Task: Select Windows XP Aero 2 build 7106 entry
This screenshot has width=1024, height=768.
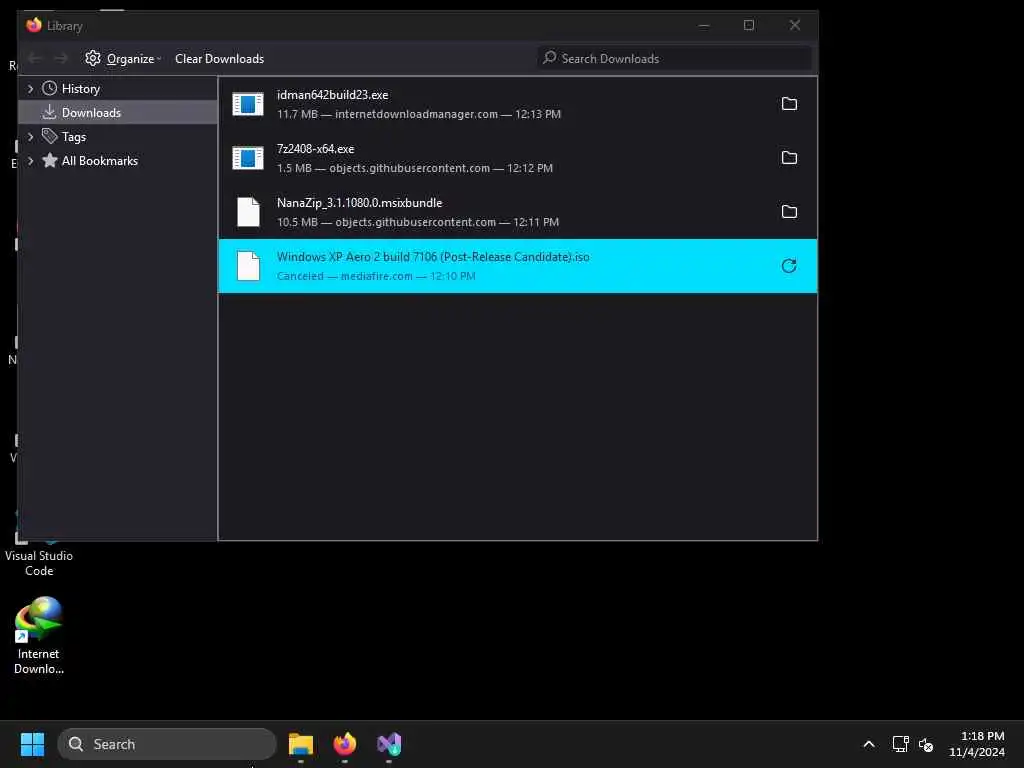Action: click(517, 266)
